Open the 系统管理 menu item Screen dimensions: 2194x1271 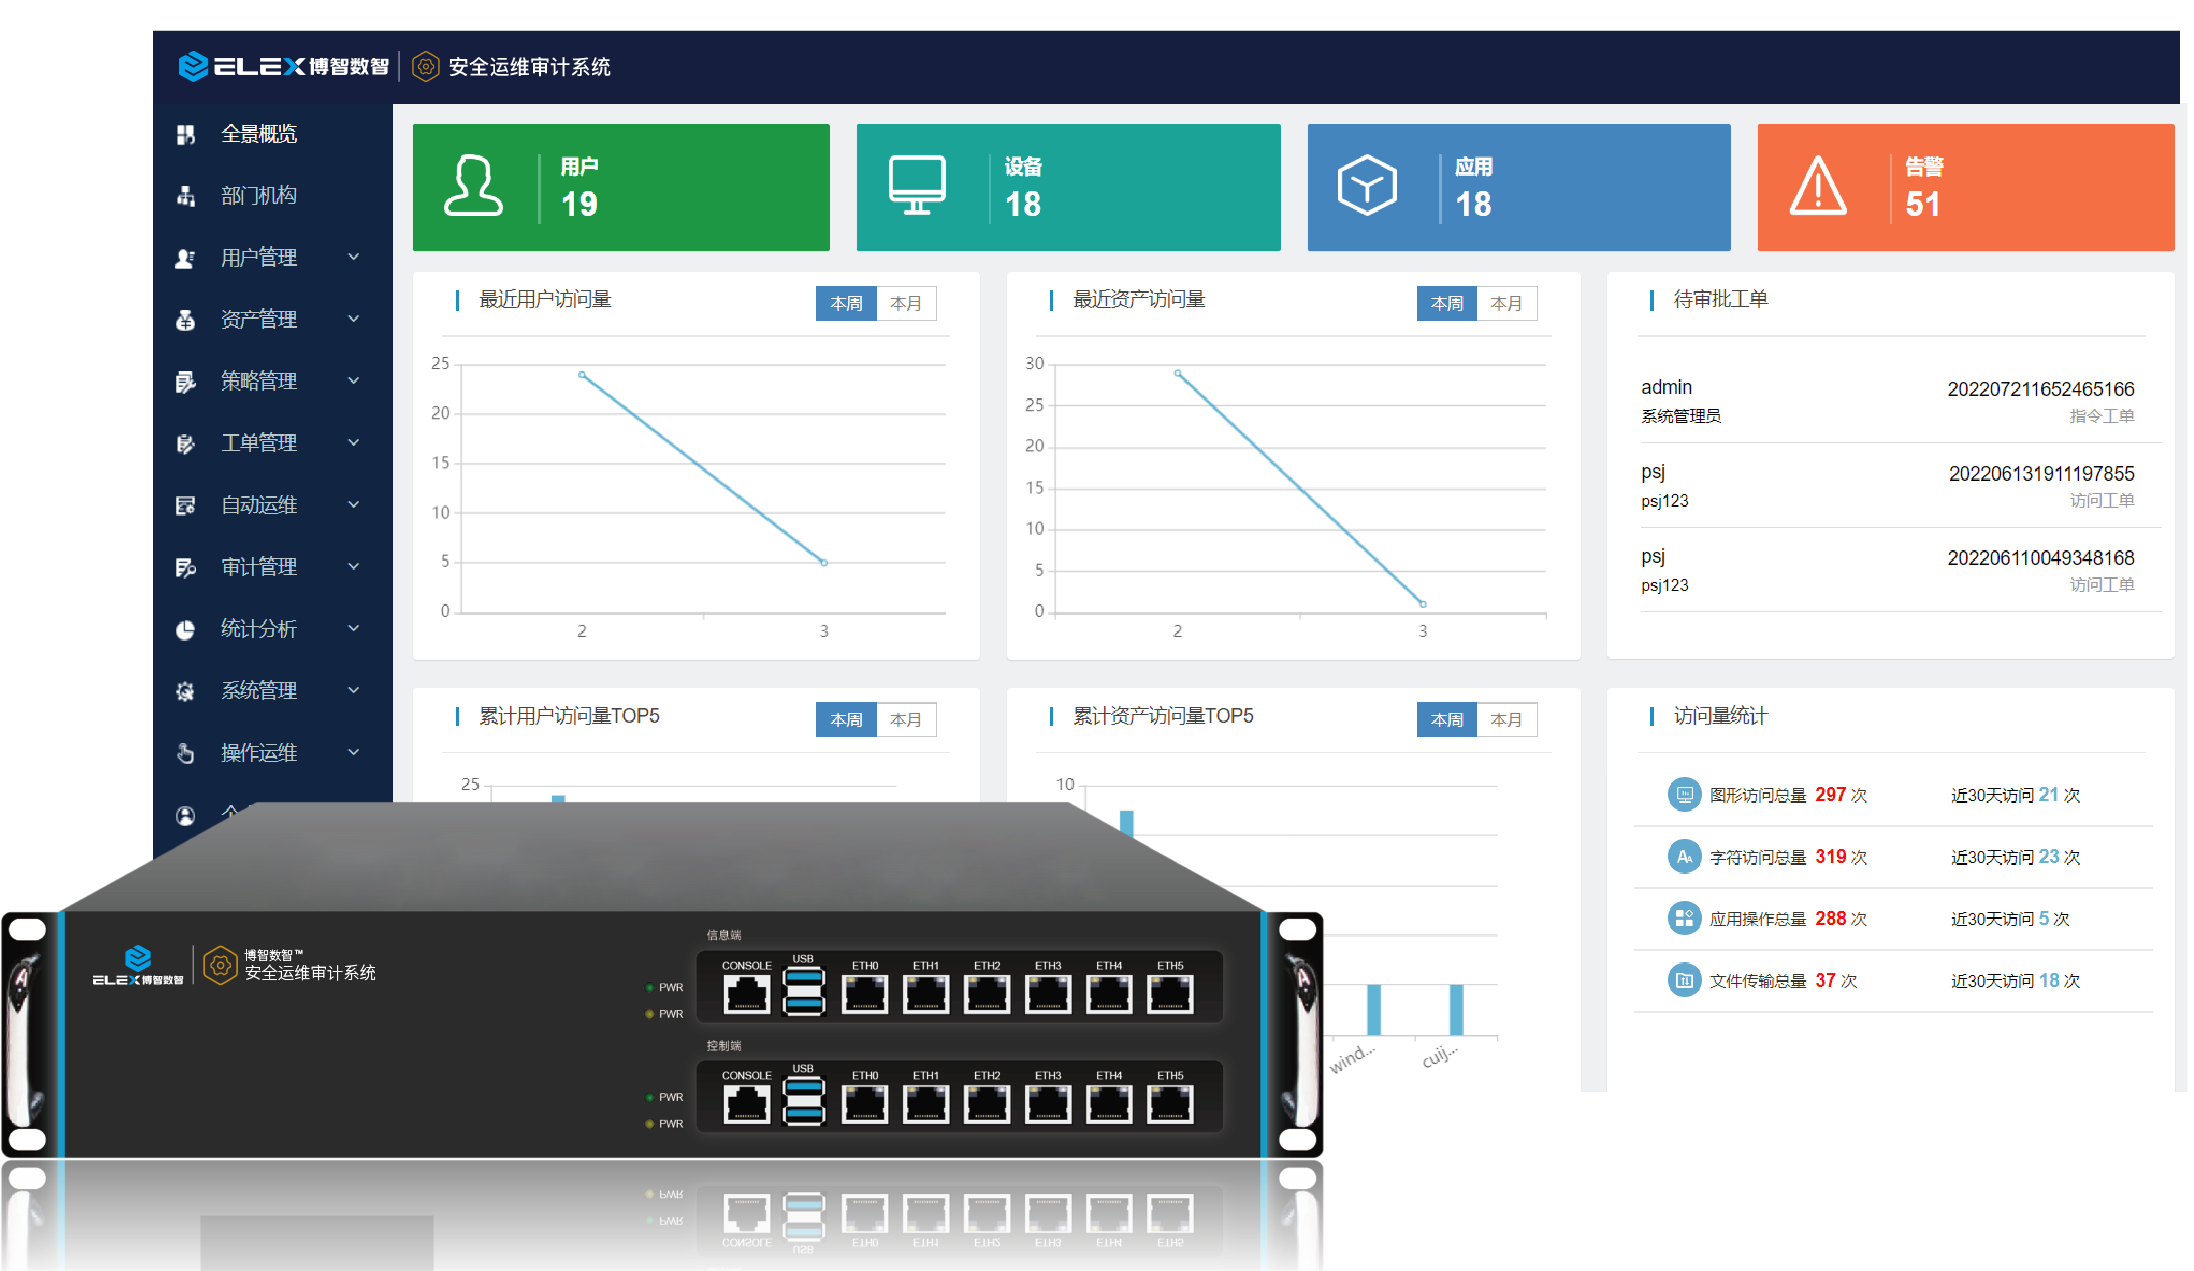(259, 691)
